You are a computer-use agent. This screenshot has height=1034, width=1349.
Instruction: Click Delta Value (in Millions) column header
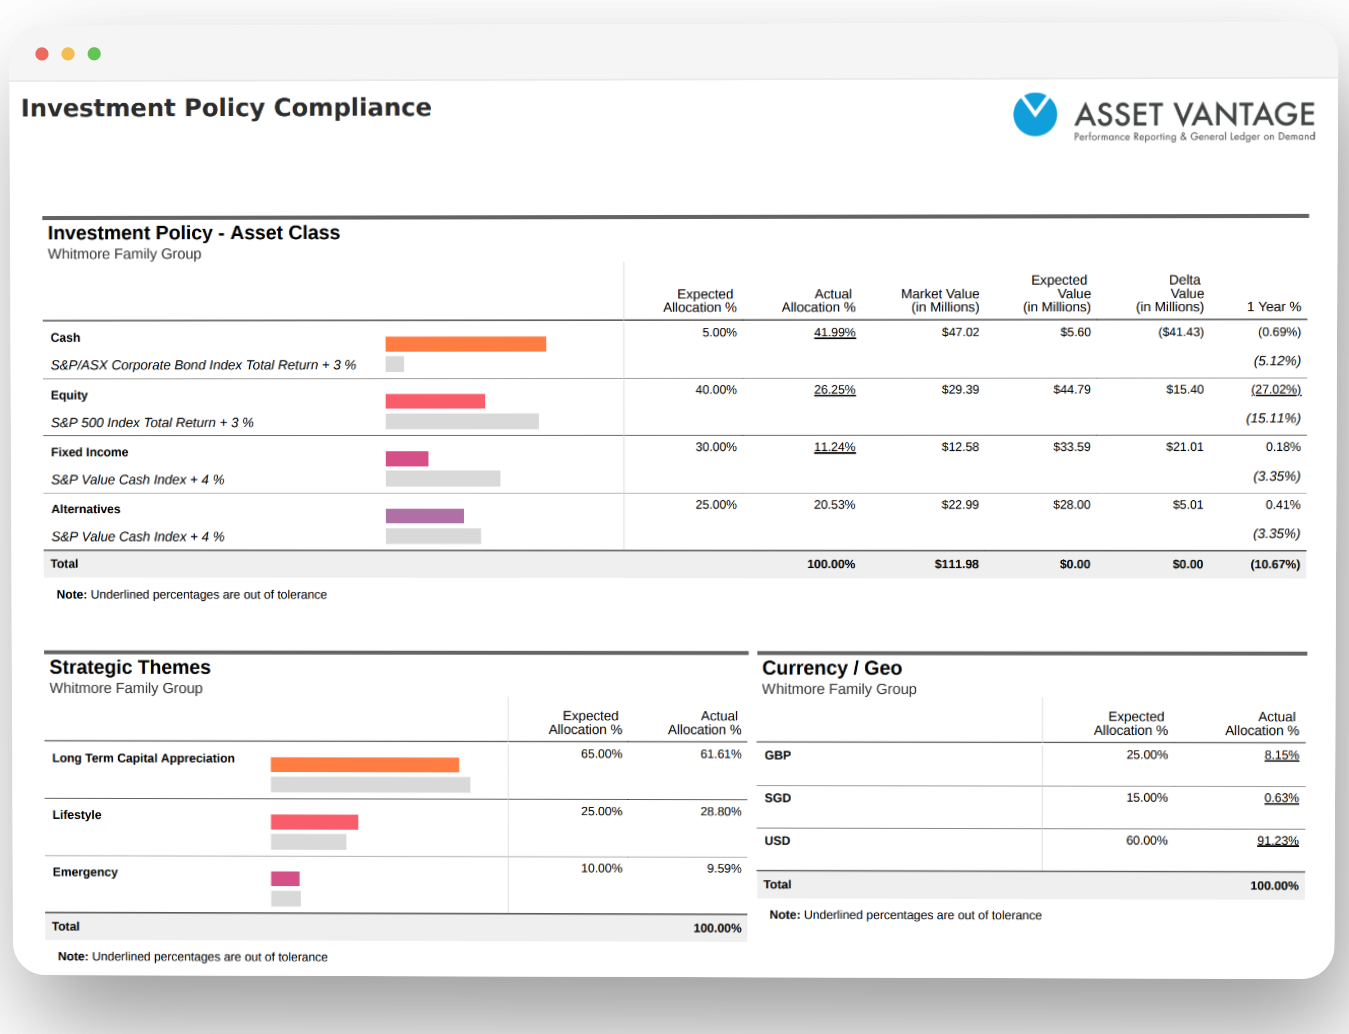[x=1170, y=294]
